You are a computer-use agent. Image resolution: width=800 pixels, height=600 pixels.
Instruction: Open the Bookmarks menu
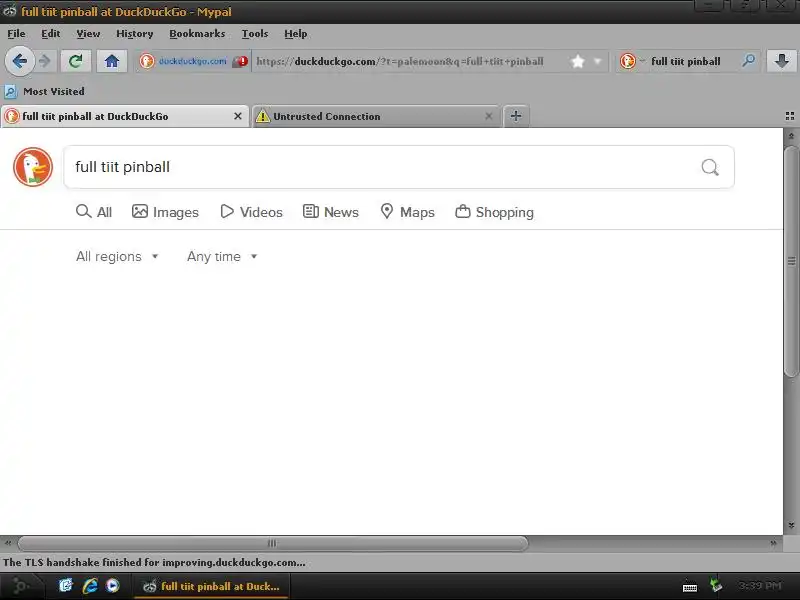tap(197, 34)
